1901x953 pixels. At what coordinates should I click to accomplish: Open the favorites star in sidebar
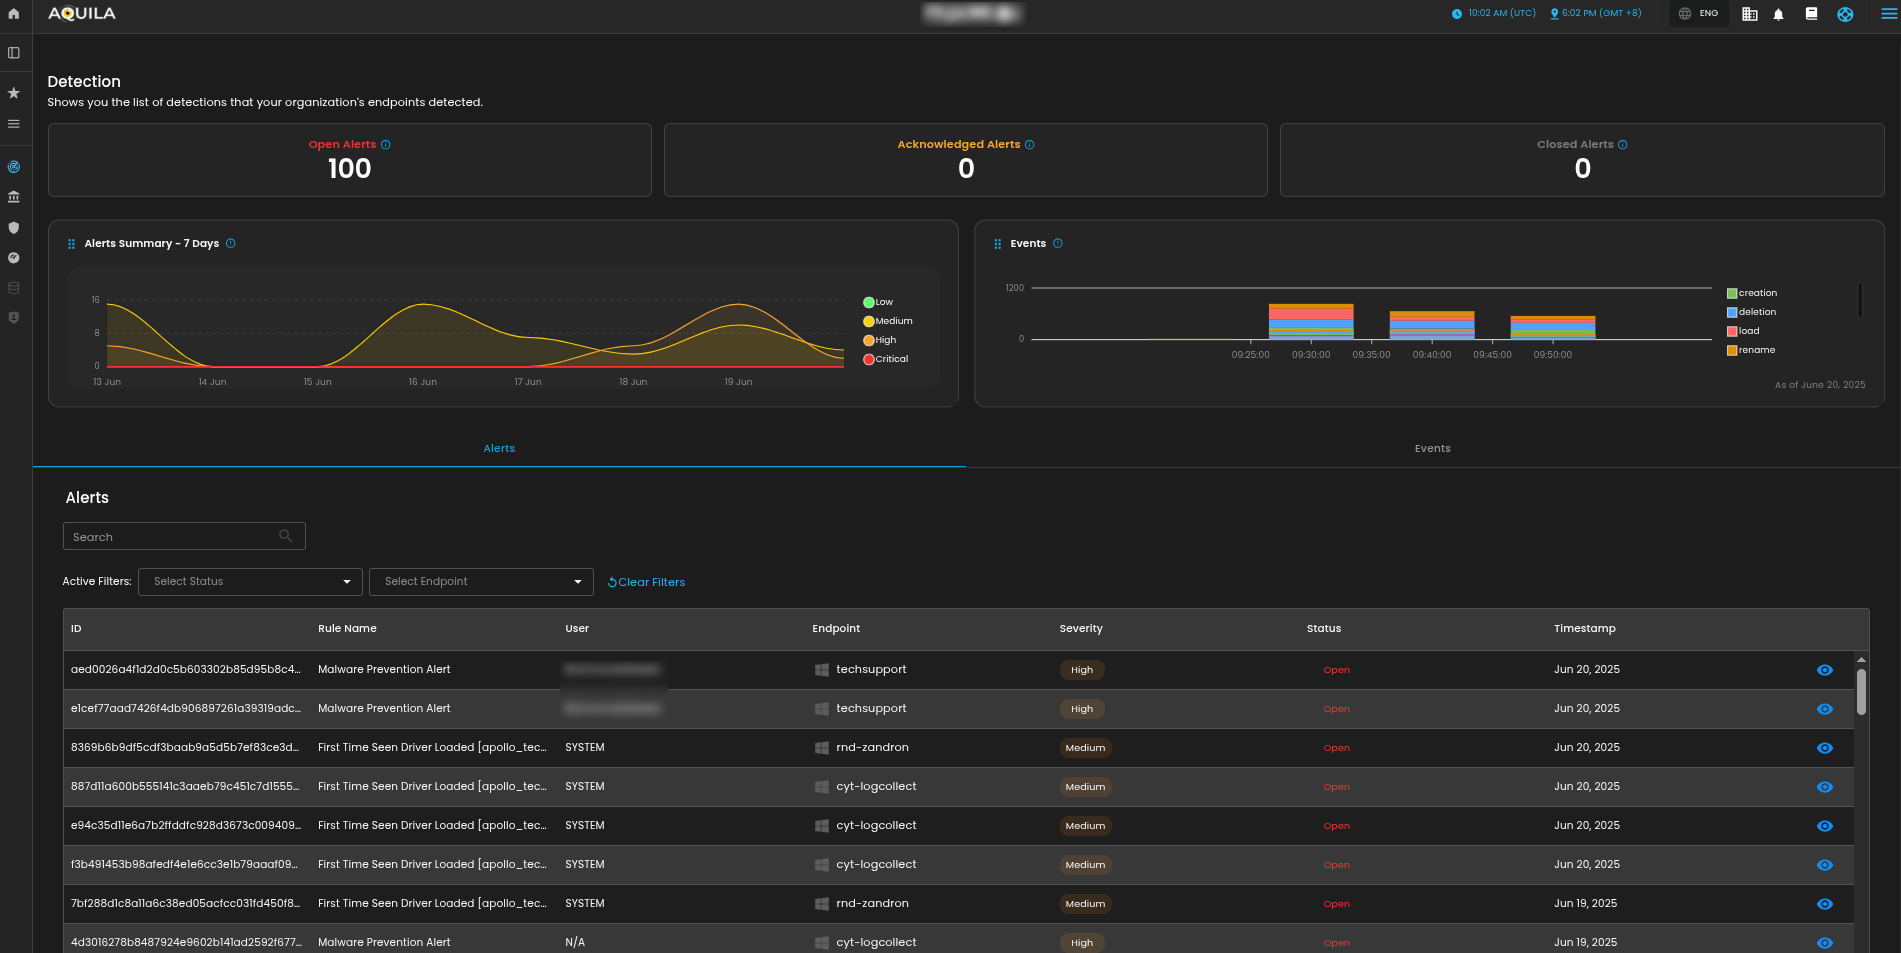point(14,93)
